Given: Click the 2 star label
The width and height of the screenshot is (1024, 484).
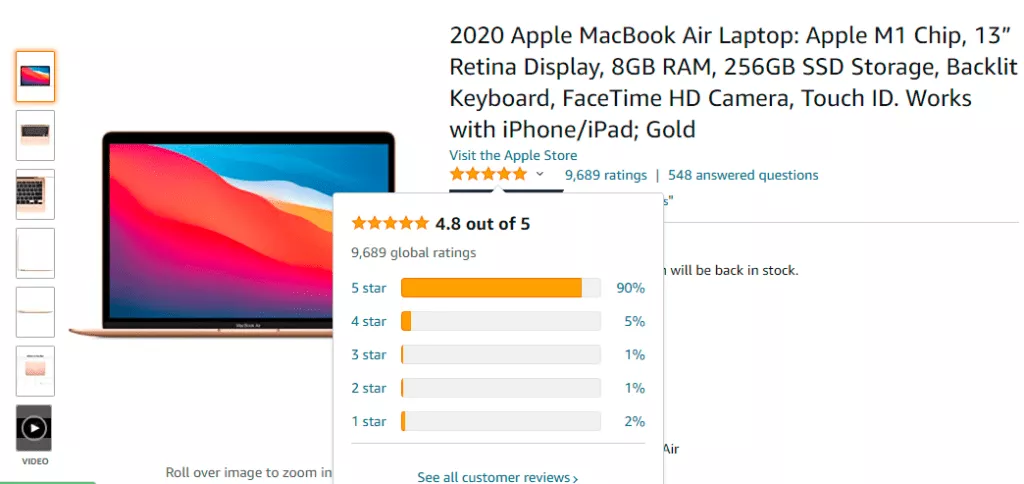Looking at the screenshot, I should 368,388.
